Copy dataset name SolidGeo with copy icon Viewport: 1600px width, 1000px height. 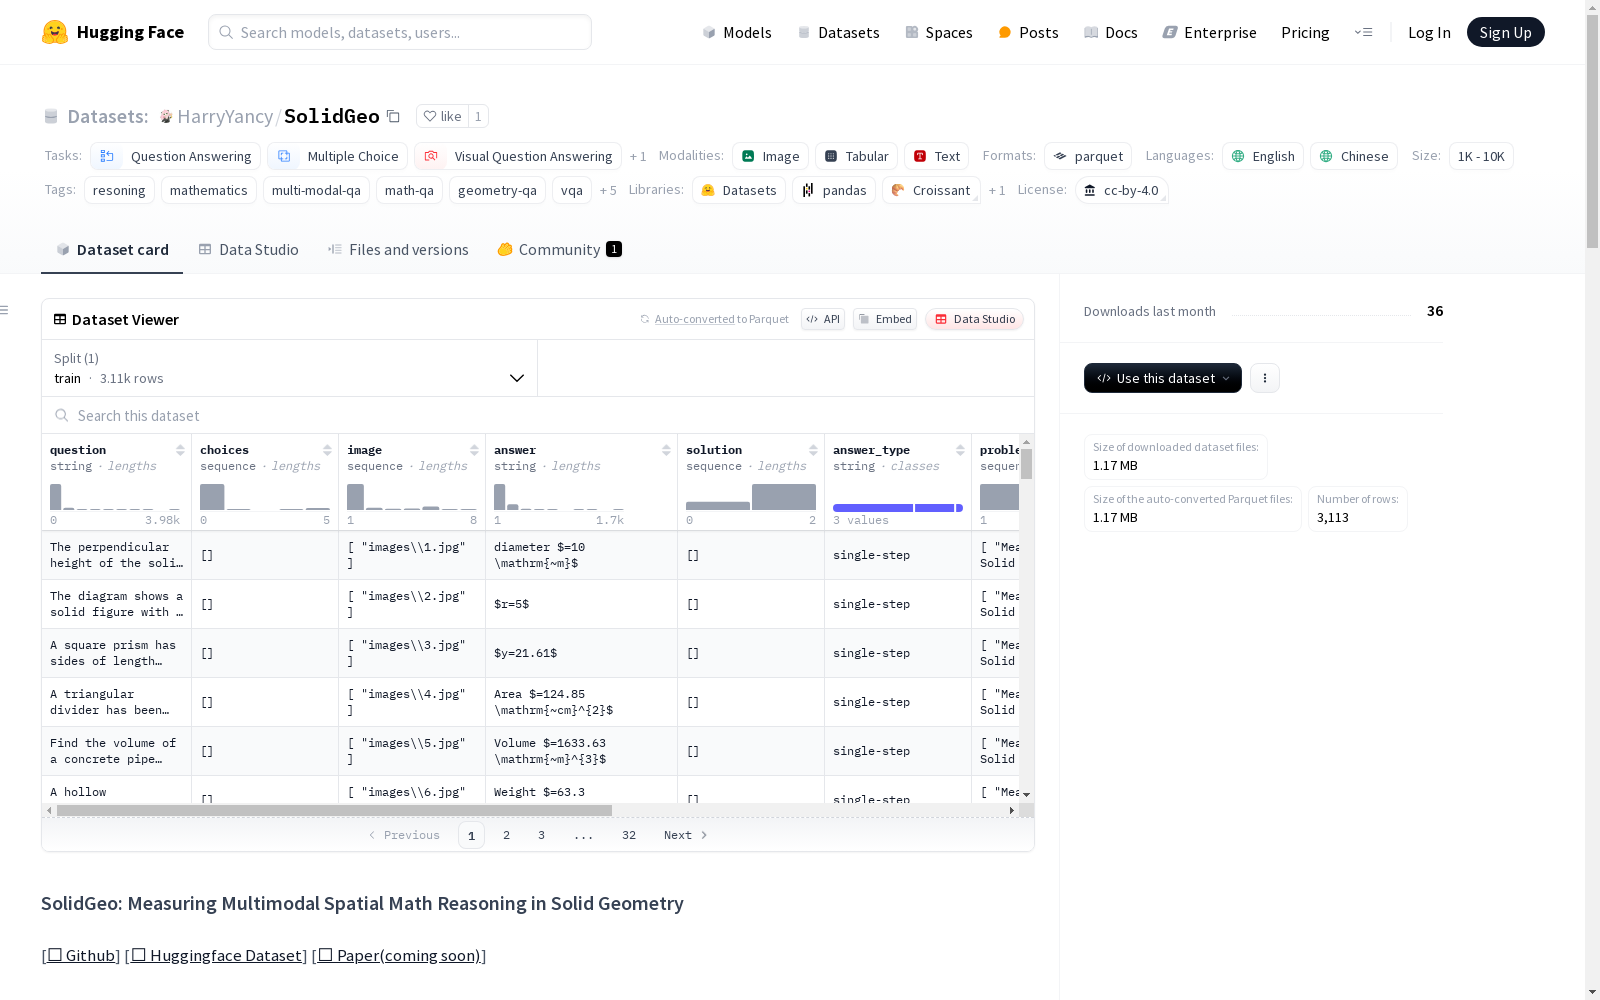click(394, 117)
